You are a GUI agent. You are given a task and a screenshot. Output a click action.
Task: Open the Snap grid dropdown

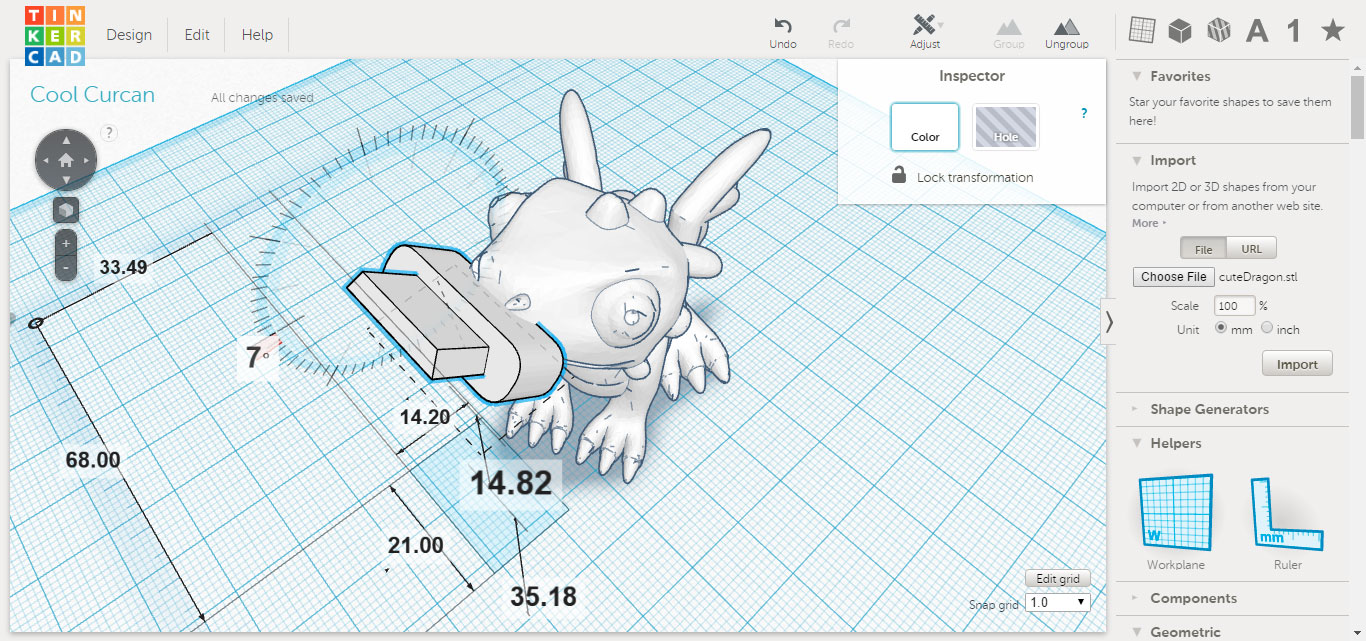[1058, 602]
